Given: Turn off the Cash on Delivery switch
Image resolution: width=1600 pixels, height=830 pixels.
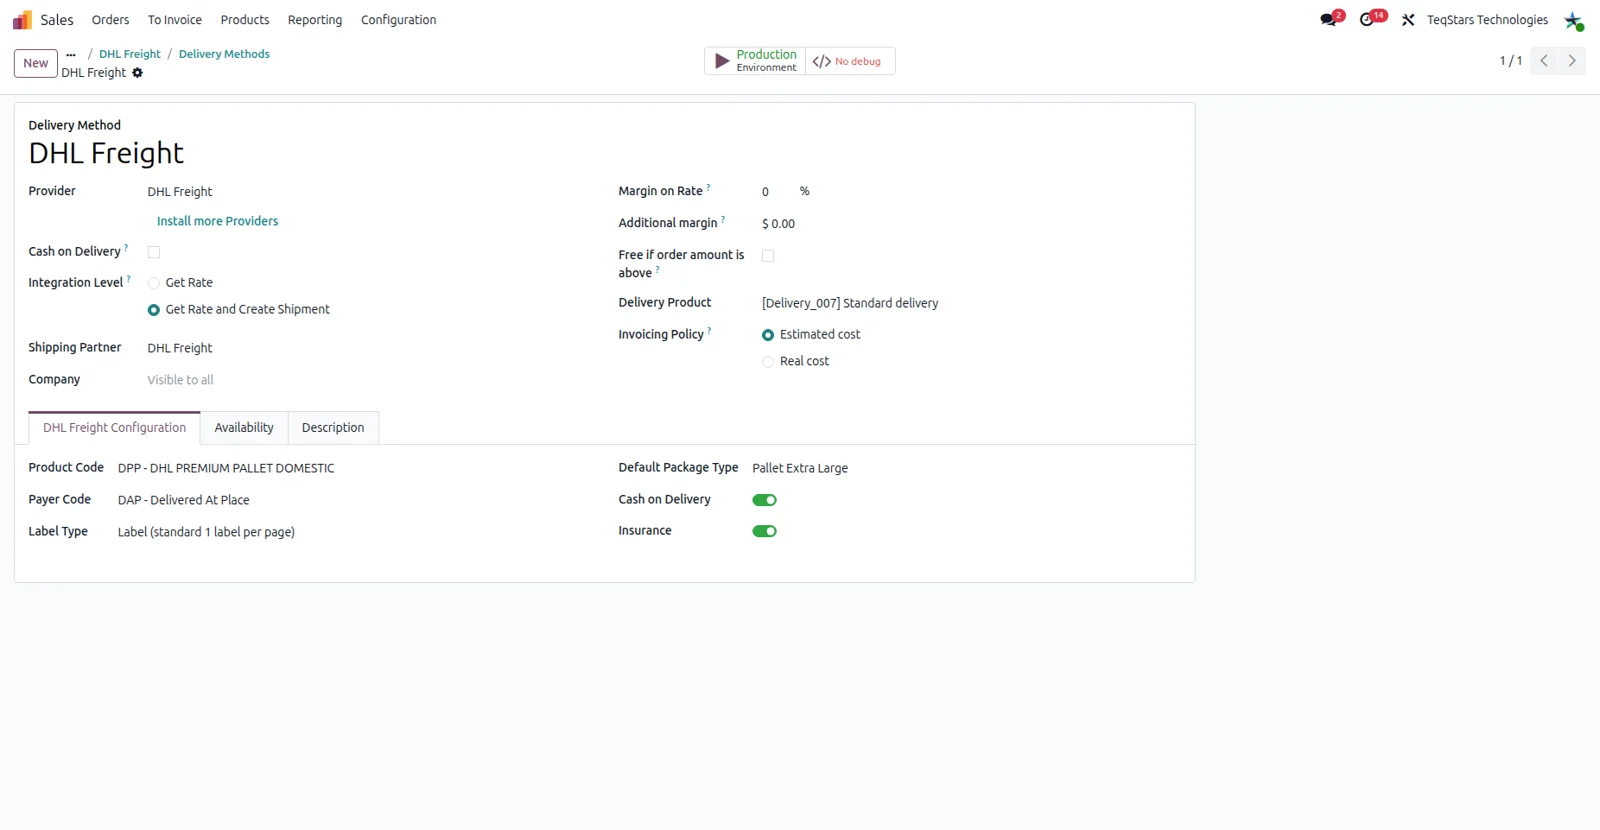Looking at the screenshot, I should pyautogui.click(x=765, y=500).
